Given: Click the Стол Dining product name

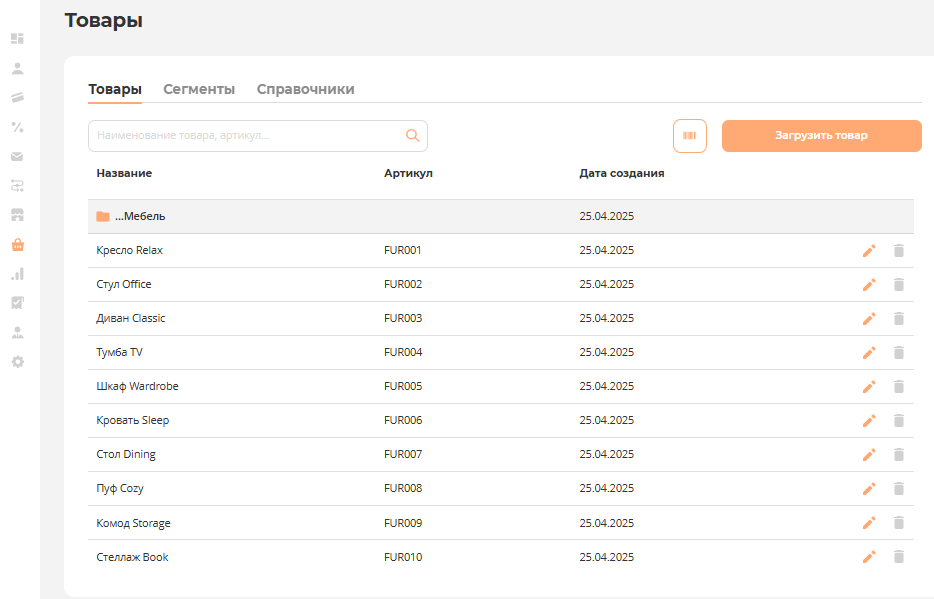Looking at the screenshot, I should 126,455.
